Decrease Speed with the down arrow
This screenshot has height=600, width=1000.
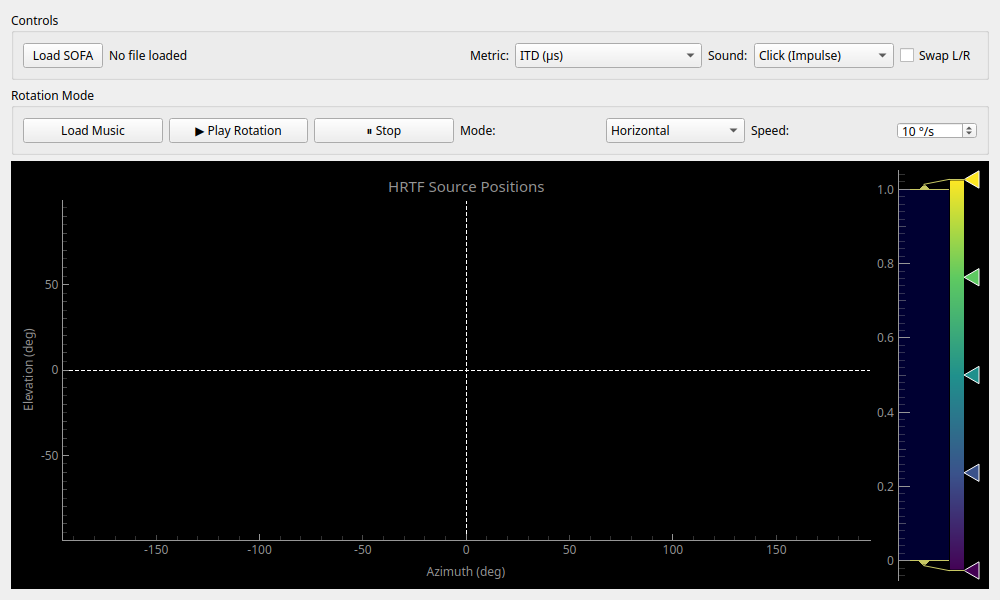click(x=970, y=135)
